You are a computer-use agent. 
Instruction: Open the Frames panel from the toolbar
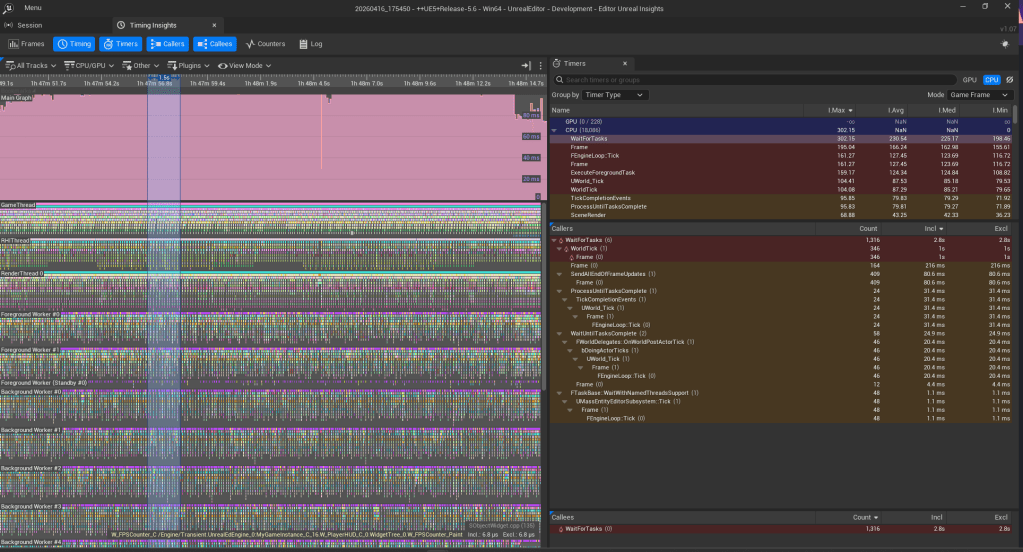[26, 44]
